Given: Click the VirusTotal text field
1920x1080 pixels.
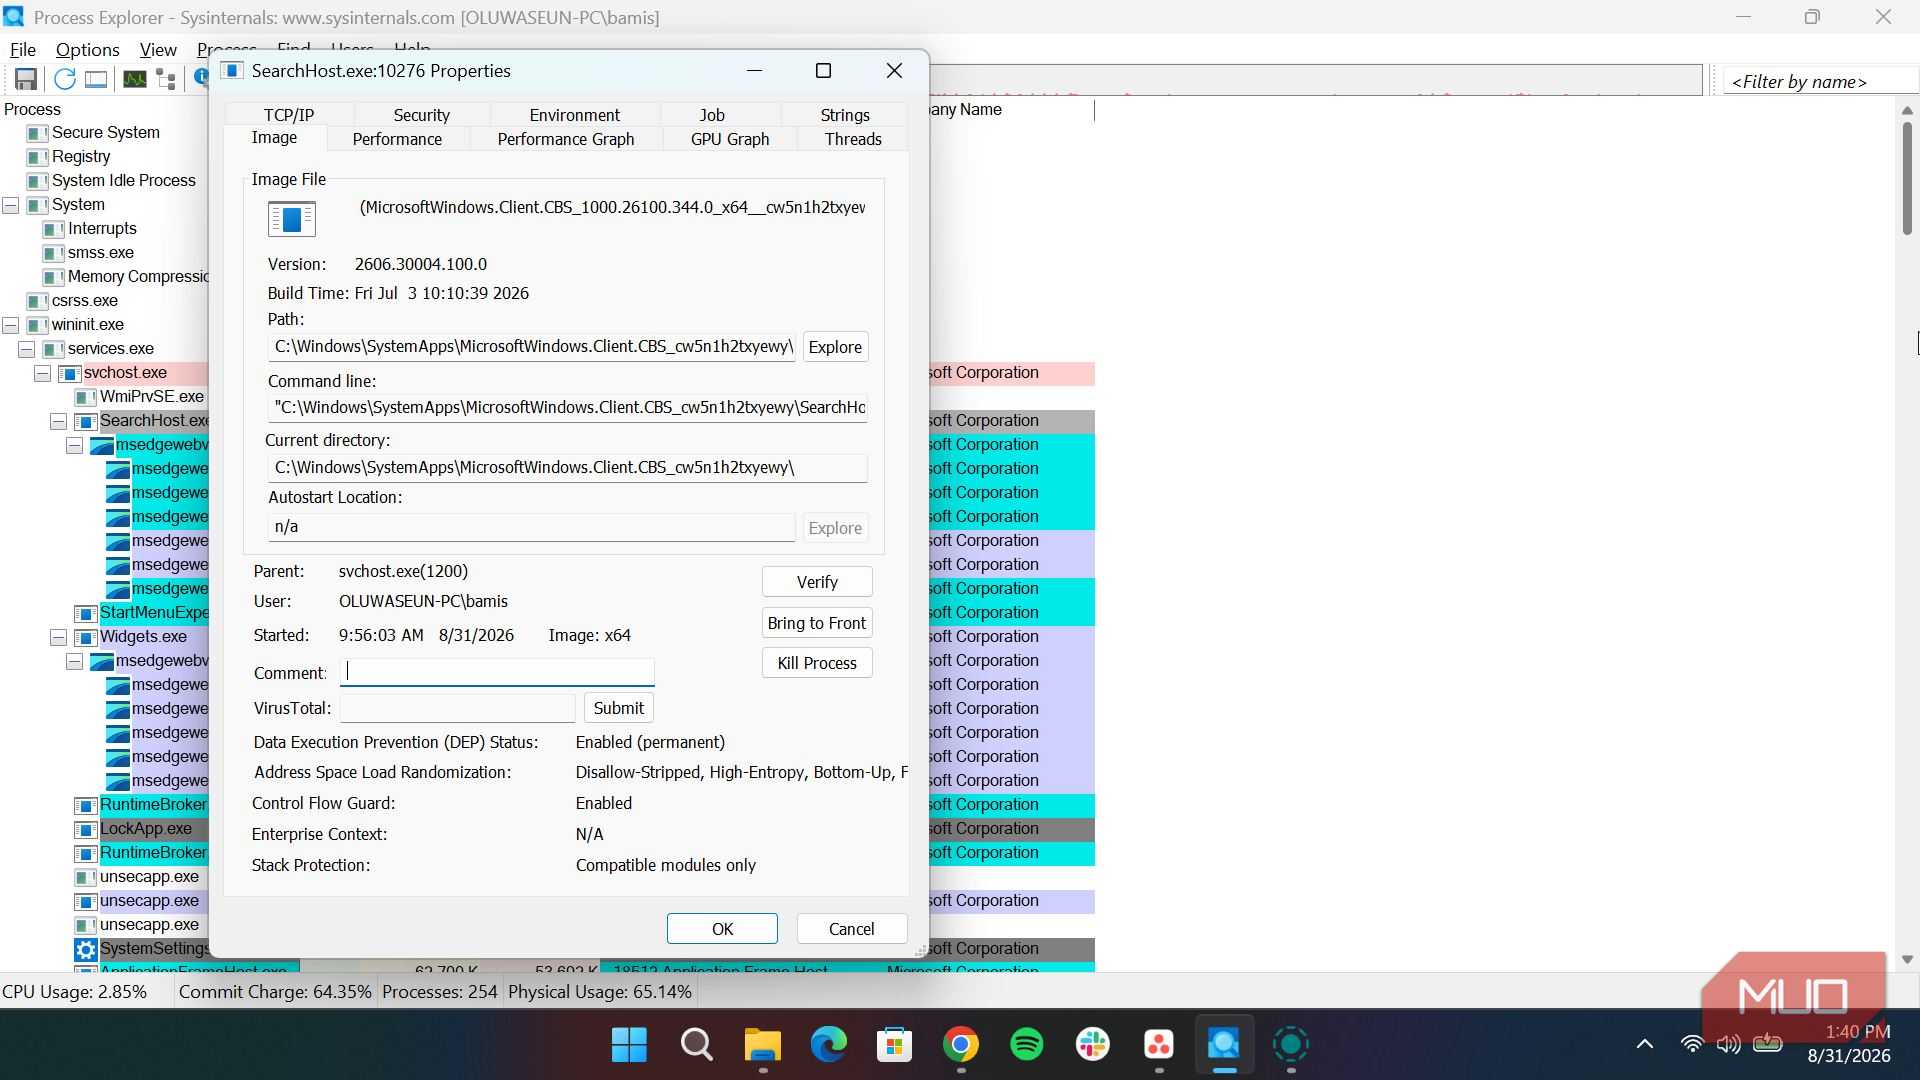Looking at the screenshot, I should point(458,708).
